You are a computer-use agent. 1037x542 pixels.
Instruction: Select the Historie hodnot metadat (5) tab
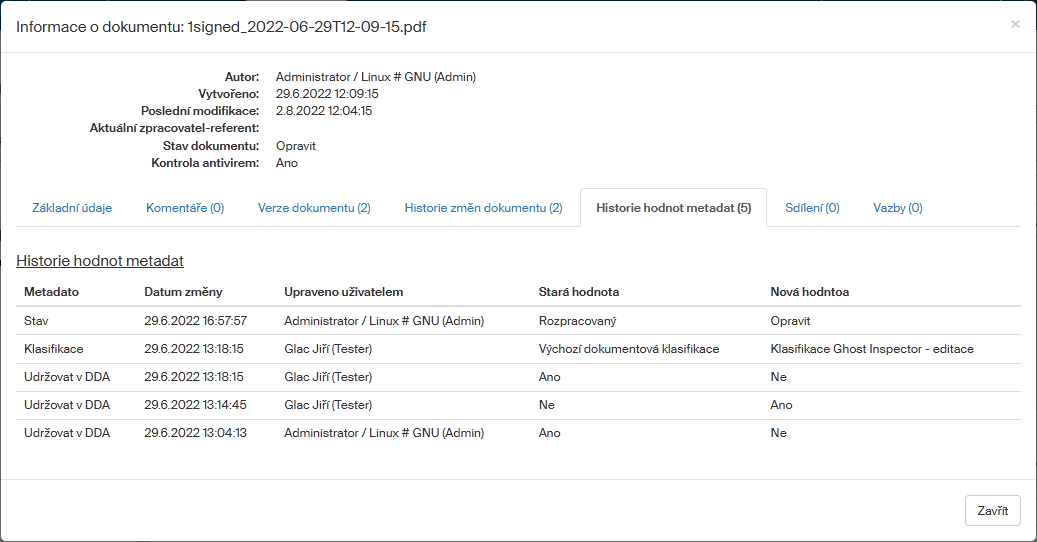pyautogui.click(x=673, y=208)
